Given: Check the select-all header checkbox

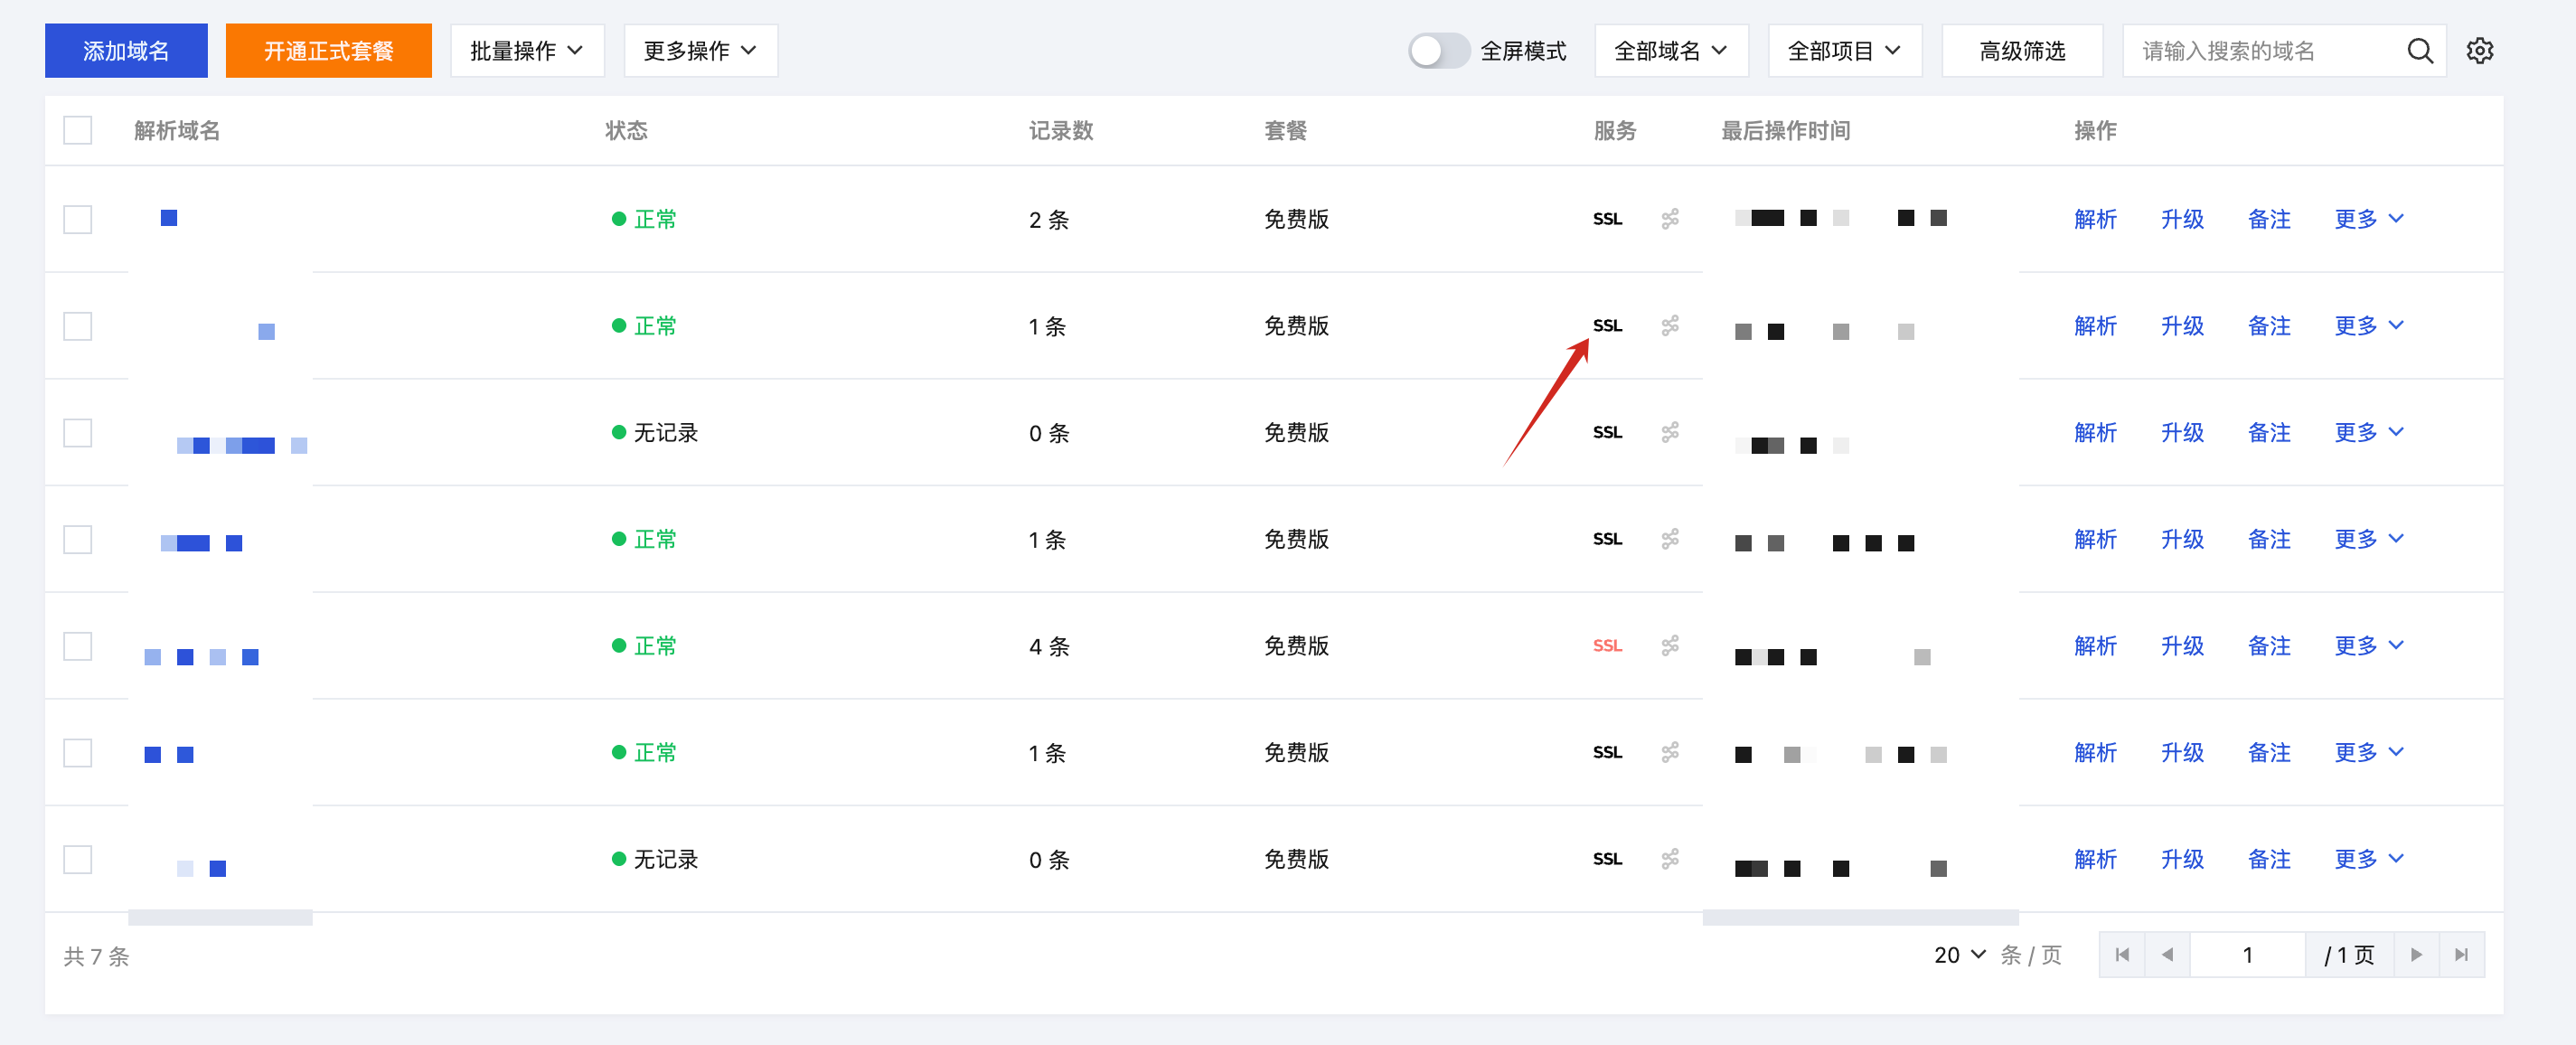Looking at the screenshot, I should [x=78, y=131].
